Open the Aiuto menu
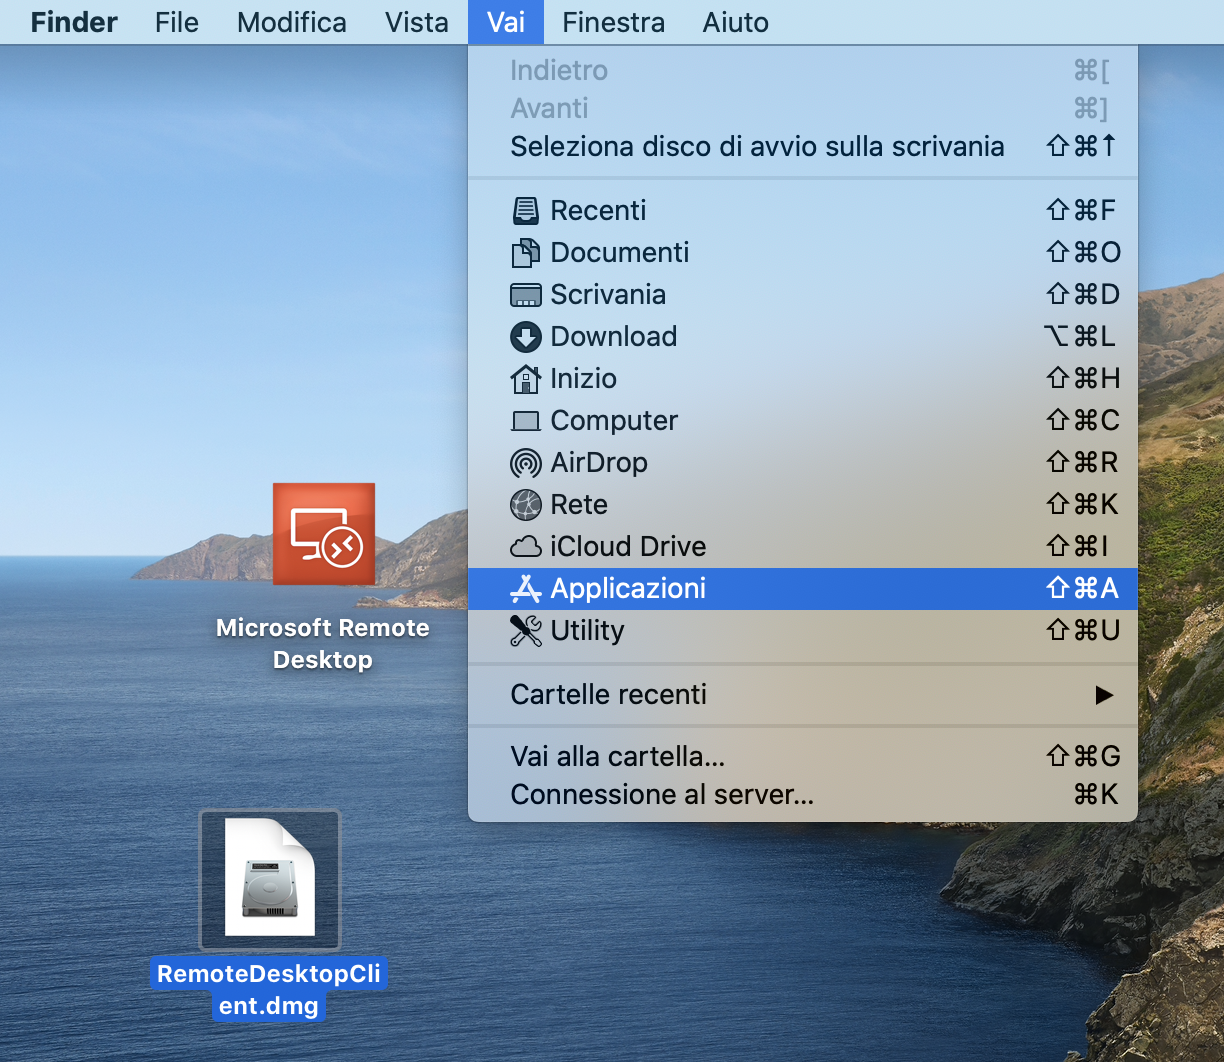Screen dimensions: 1224x1062 click(735, 22)
